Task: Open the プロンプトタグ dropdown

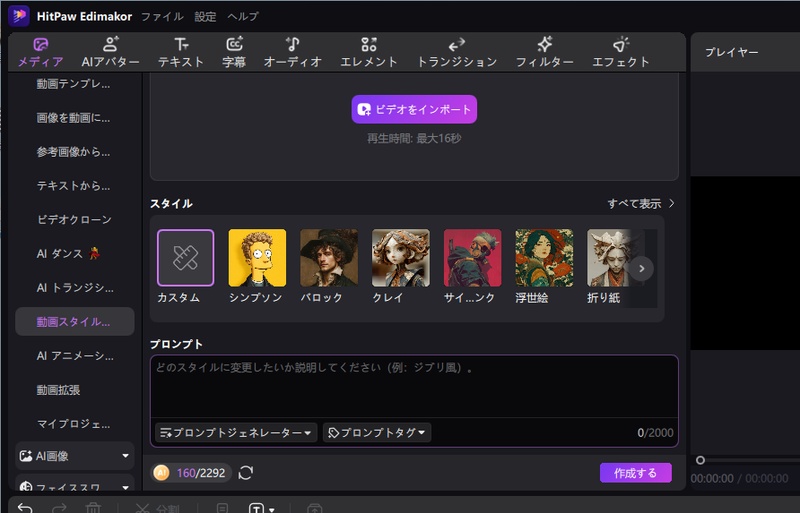Action: point(377,432)
